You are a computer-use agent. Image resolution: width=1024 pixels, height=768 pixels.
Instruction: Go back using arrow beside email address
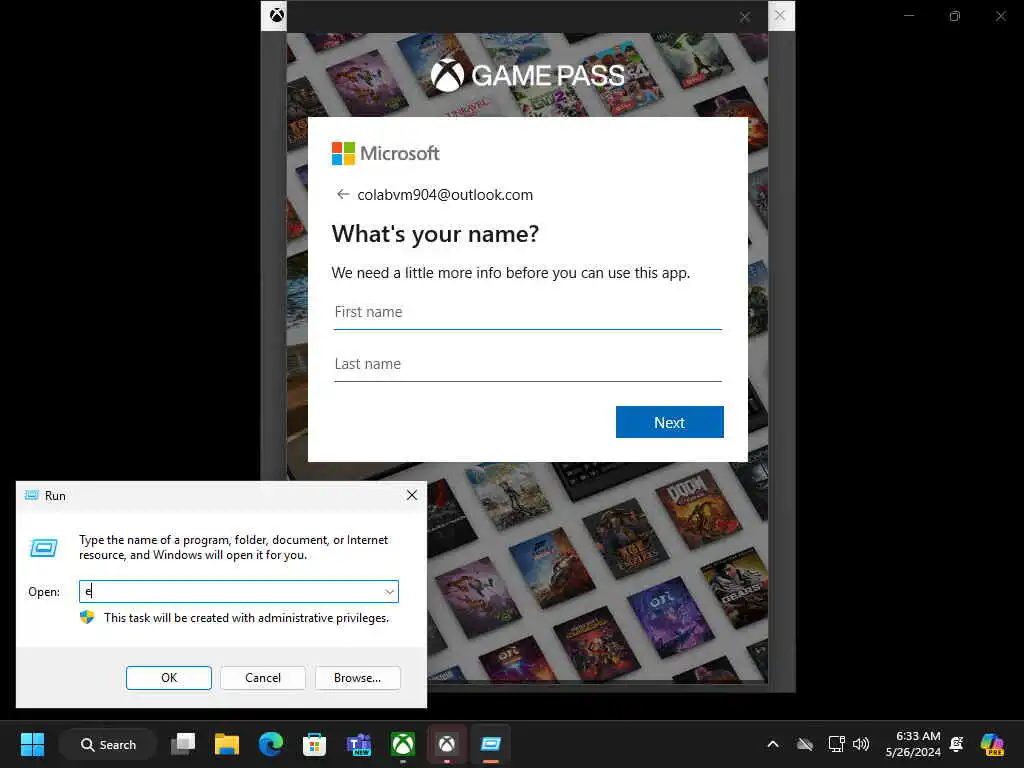tap(343, 195)
